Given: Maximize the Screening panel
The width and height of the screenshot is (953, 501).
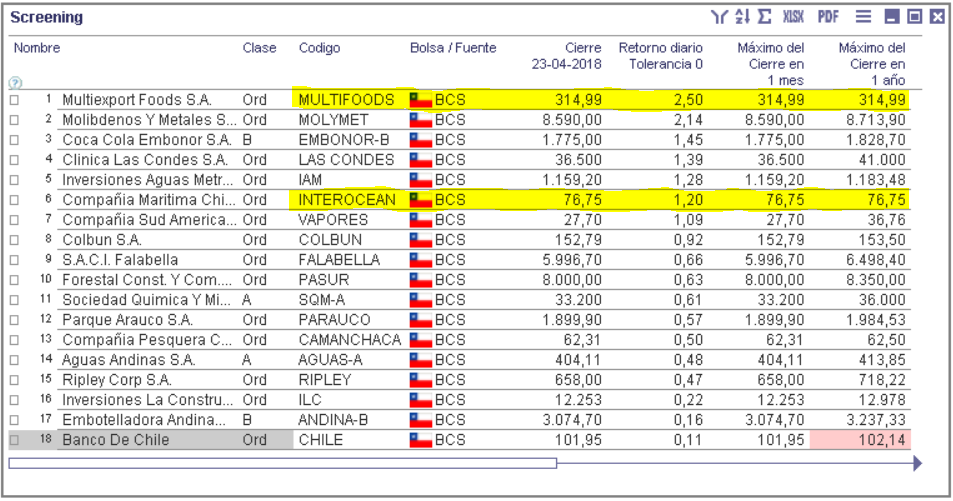Looking at the screenshot, I should coord(915,16).
